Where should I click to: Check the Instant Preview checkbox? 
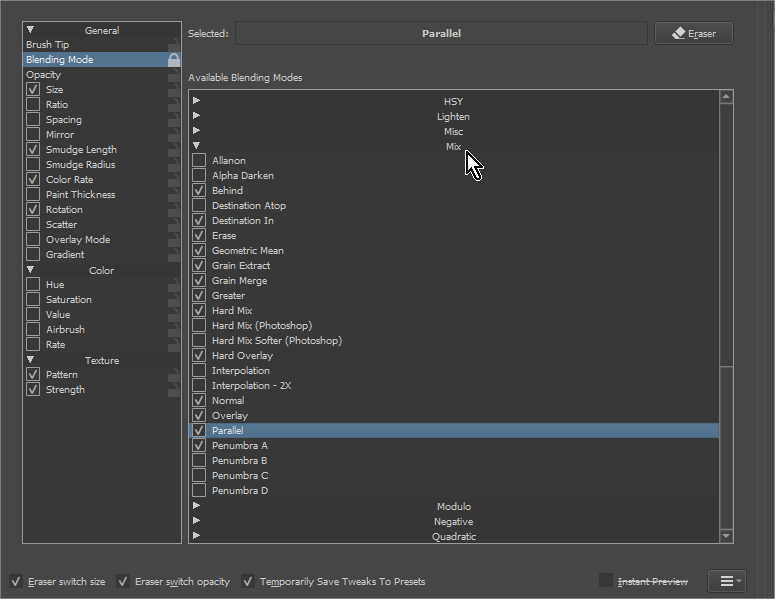606,580
